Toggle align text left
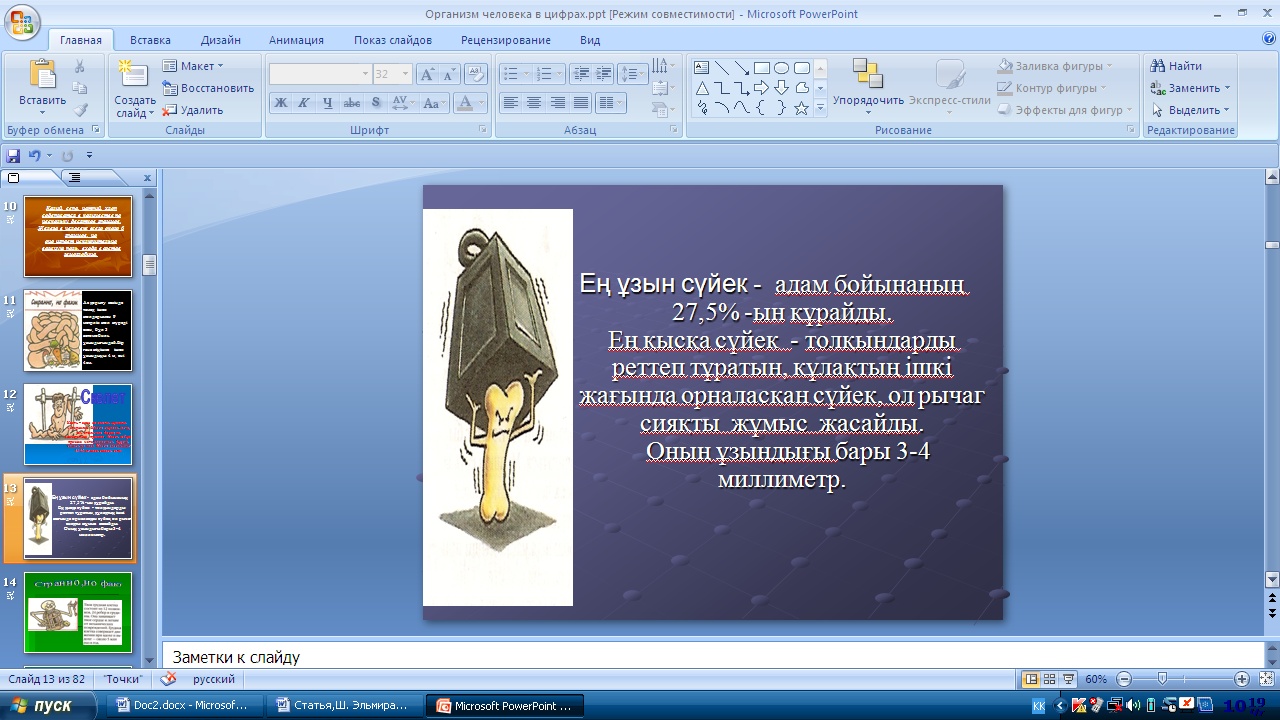The height and width of the screenshot is (720, 1280). click(511, 103)
